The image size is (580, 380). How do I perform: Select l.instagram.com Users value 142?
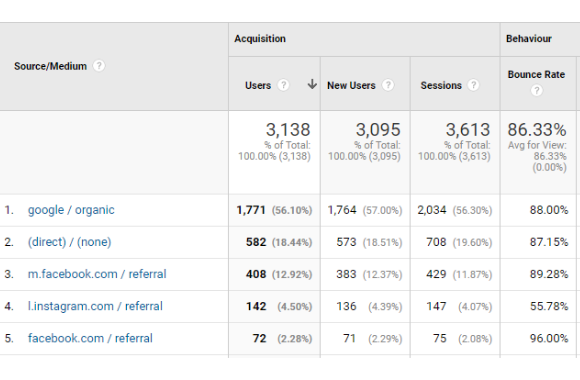click(x=256, y=306)
